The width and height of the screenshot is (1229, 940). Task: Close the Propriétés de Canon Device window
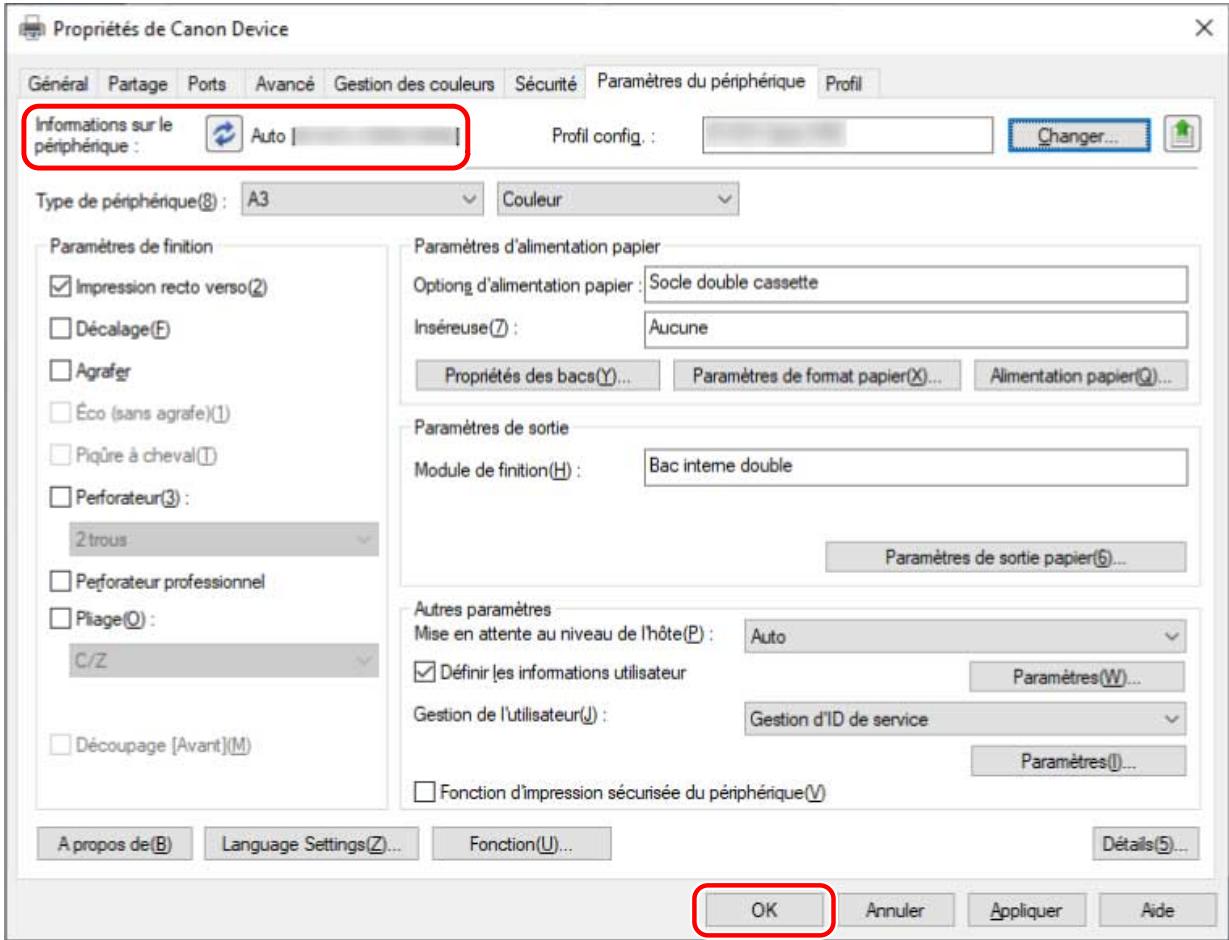[1204, 29]
